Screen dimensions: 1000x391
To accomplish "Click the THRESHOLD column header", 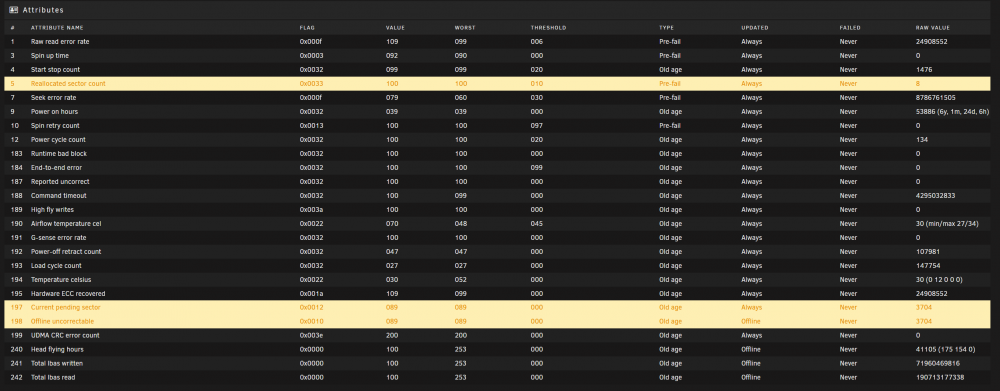I will [x=548, y=28].
